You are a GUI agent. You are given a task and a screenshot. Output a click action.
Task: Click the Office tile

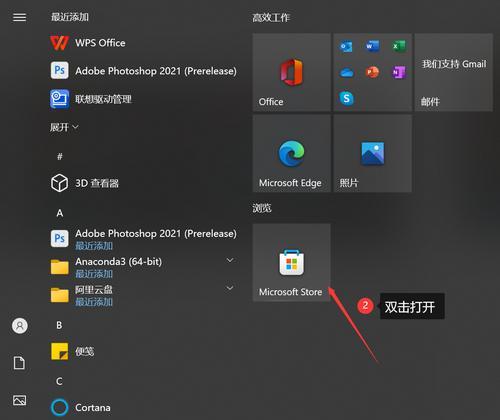[x=291, y=72]
